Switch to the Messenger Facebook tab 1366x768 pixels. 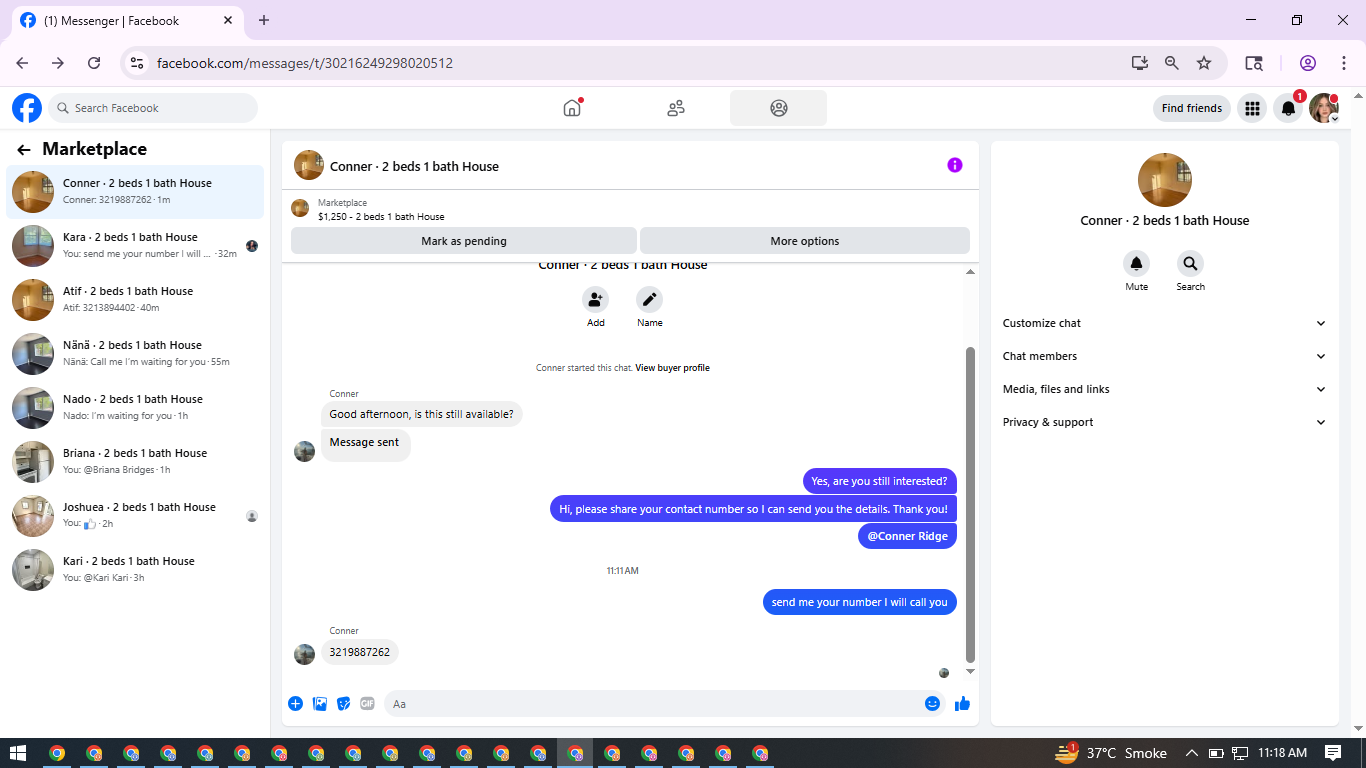pos(125,20)
